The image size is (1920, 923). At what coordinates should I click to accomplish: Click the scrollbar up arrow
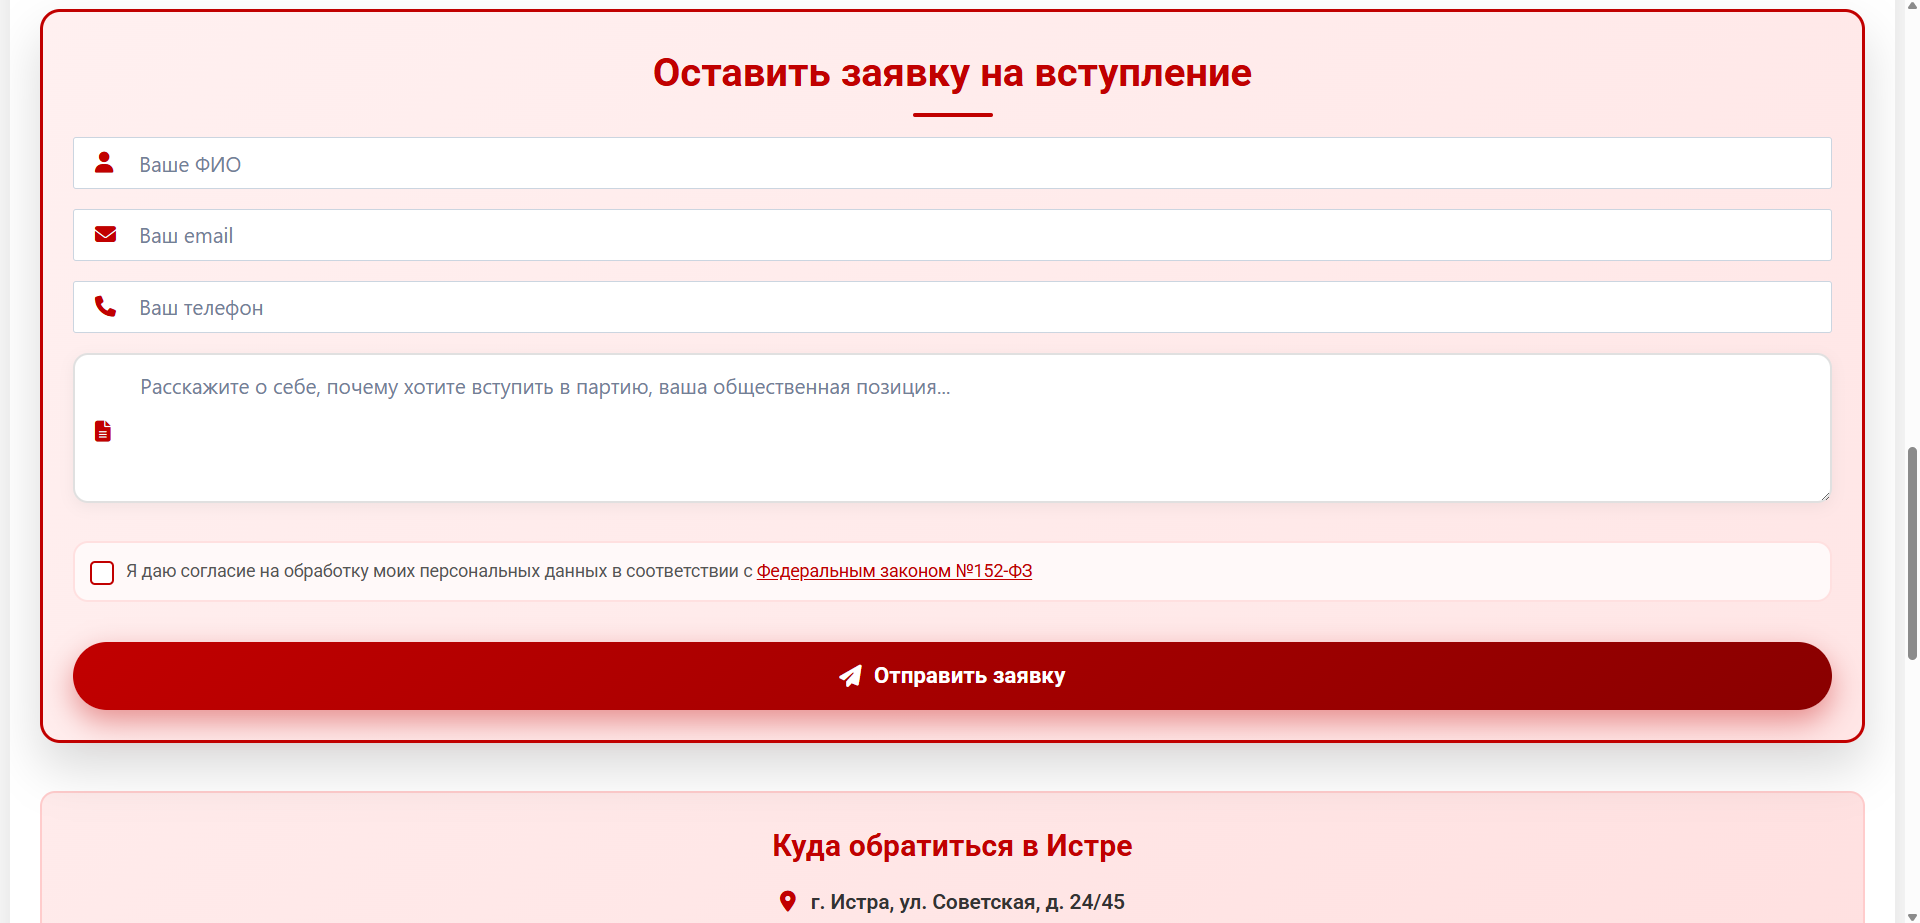[x=1912, y=6]
